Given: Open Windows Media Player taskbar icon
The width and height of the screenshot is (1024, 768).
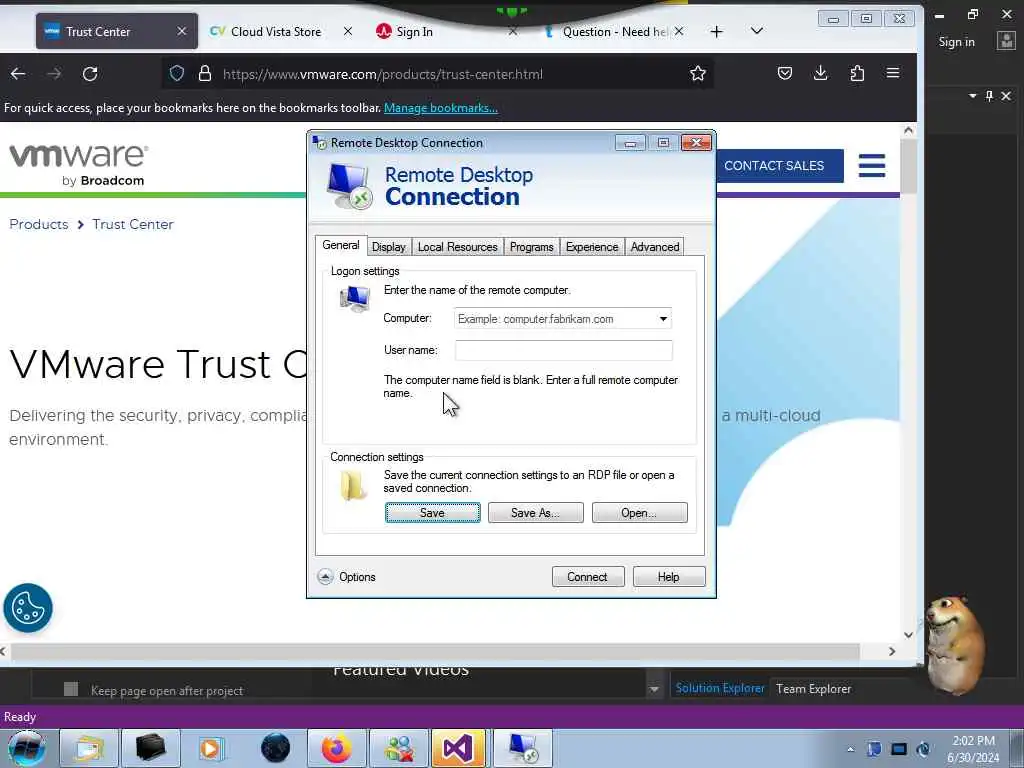Looking at the screenshot, I should click(x=211, y=748).
